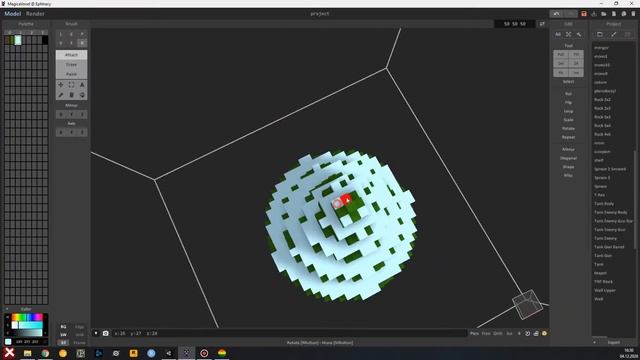Select the P pattern brush mode
This screenshot has height=360, width=640.
(x=82, y=34)
